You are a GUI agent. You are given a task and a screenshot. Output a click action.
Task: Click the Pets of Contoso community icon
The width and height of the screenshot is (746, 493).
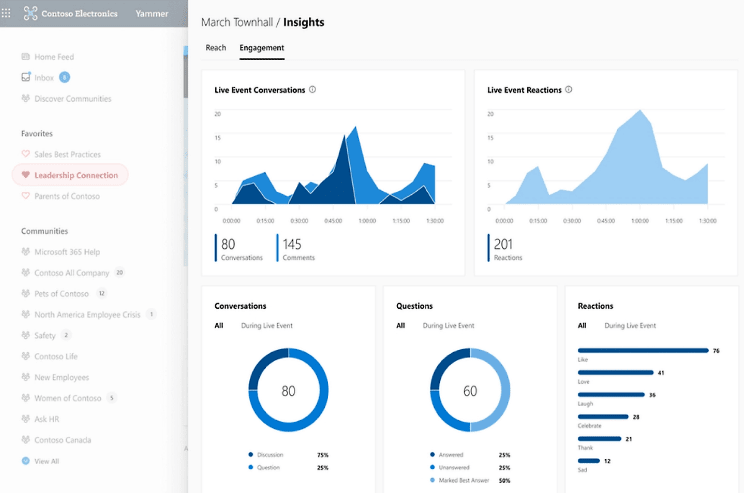pos(26,293)
